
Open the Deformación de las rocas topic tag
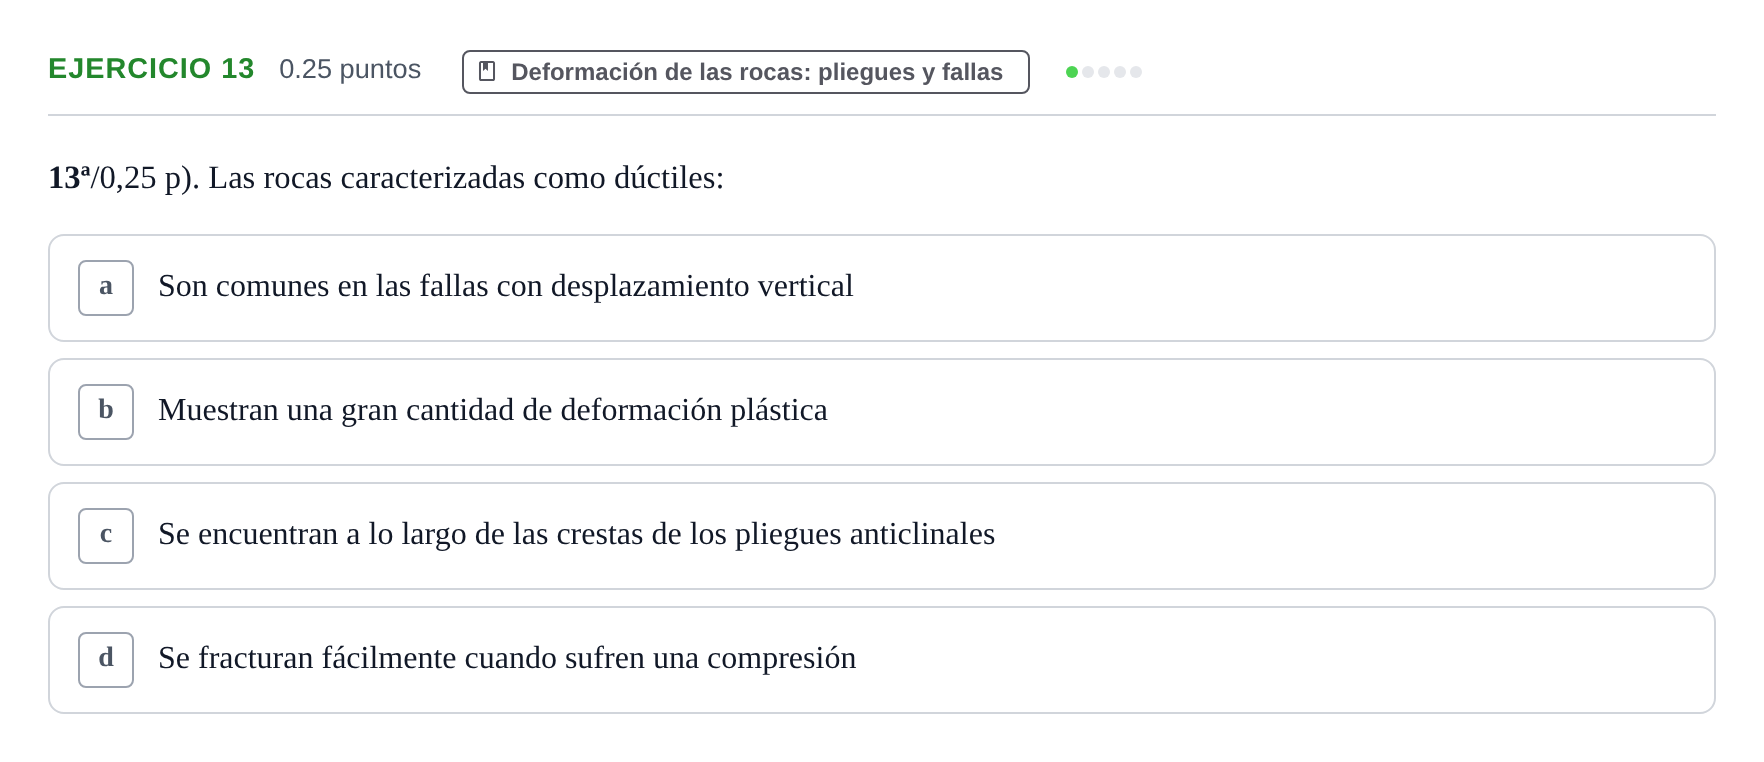[745, 72]
